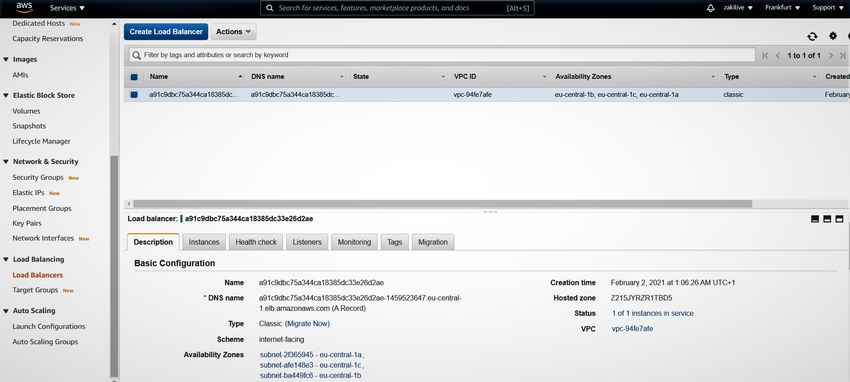This screenshot has height=382, width=850.
Task: Open the notifications bell
Action: pos(711,8)
